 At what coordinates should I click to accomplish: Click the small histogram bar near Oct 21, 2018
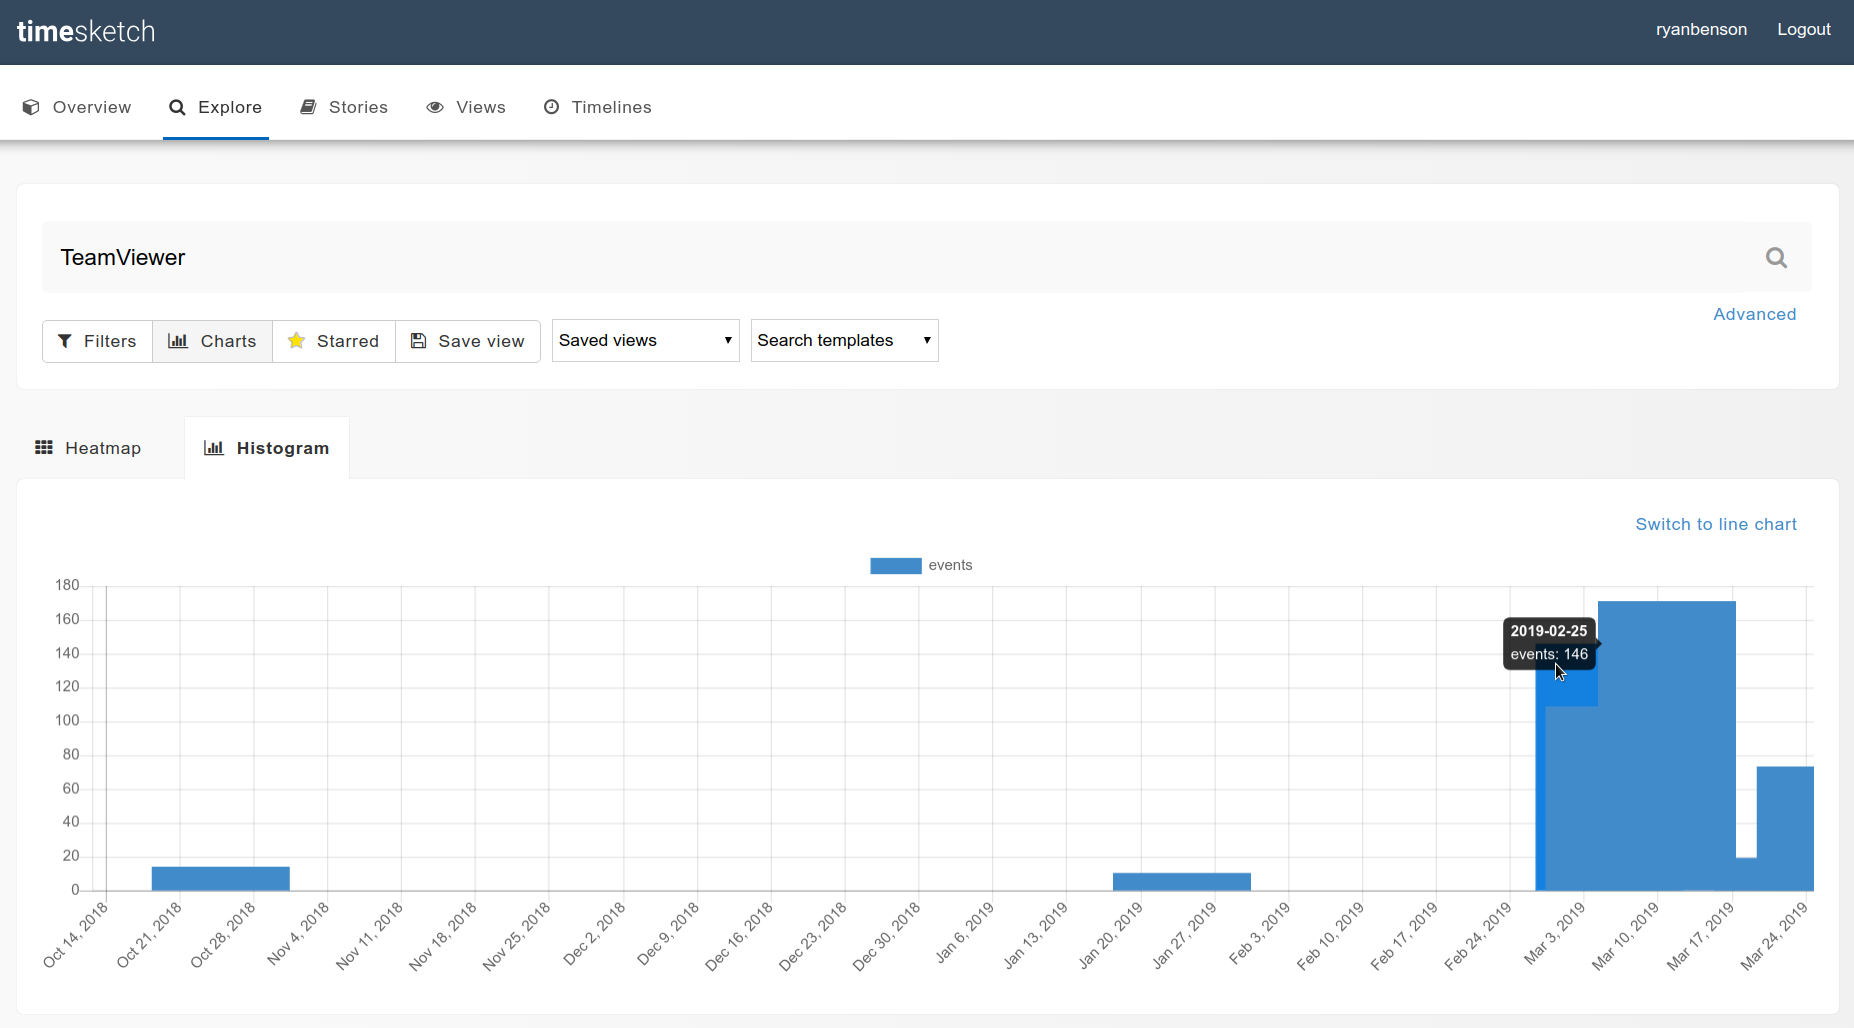pyautogui.click(x=221, y=879)
